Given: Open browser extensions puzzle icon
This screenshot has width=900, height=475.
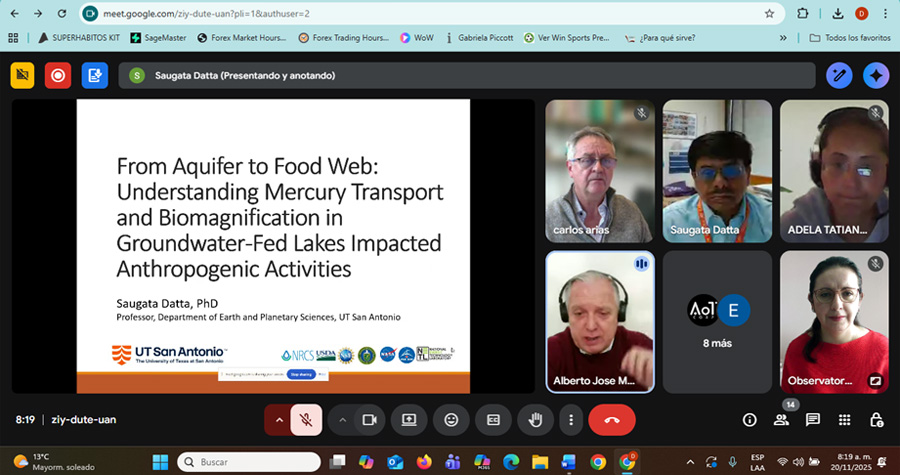Looking at the screenshot, I should point(802,14).
